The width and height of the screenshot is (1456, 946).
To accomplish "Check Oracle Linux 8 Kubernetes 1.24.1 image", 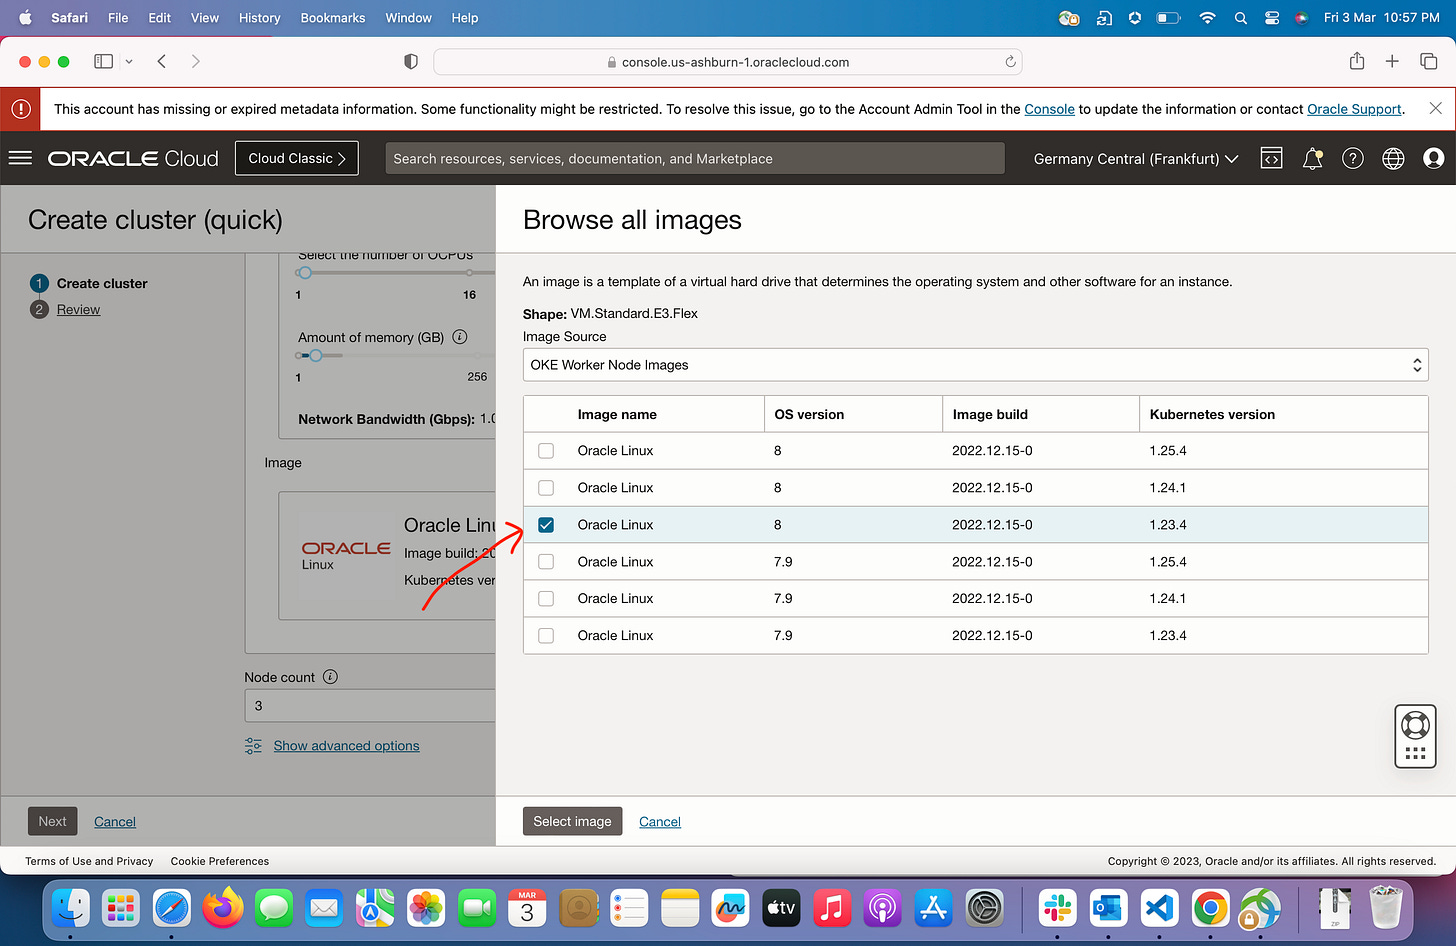I will tap(546, 488).
